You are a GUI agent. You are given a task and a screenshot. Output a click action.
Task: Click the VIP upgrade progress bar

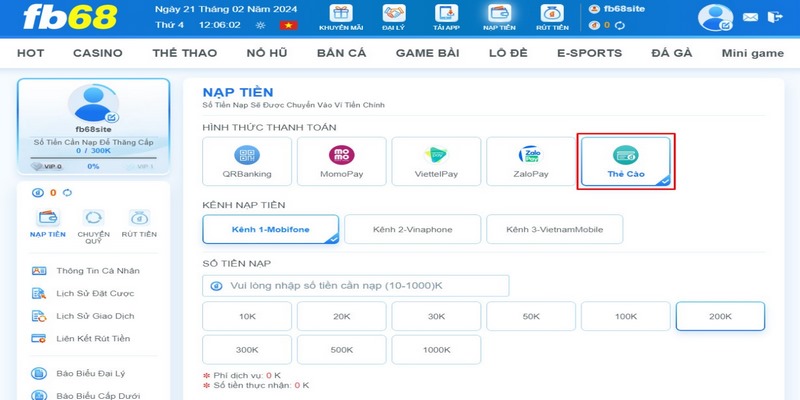[x=93, y=158]
